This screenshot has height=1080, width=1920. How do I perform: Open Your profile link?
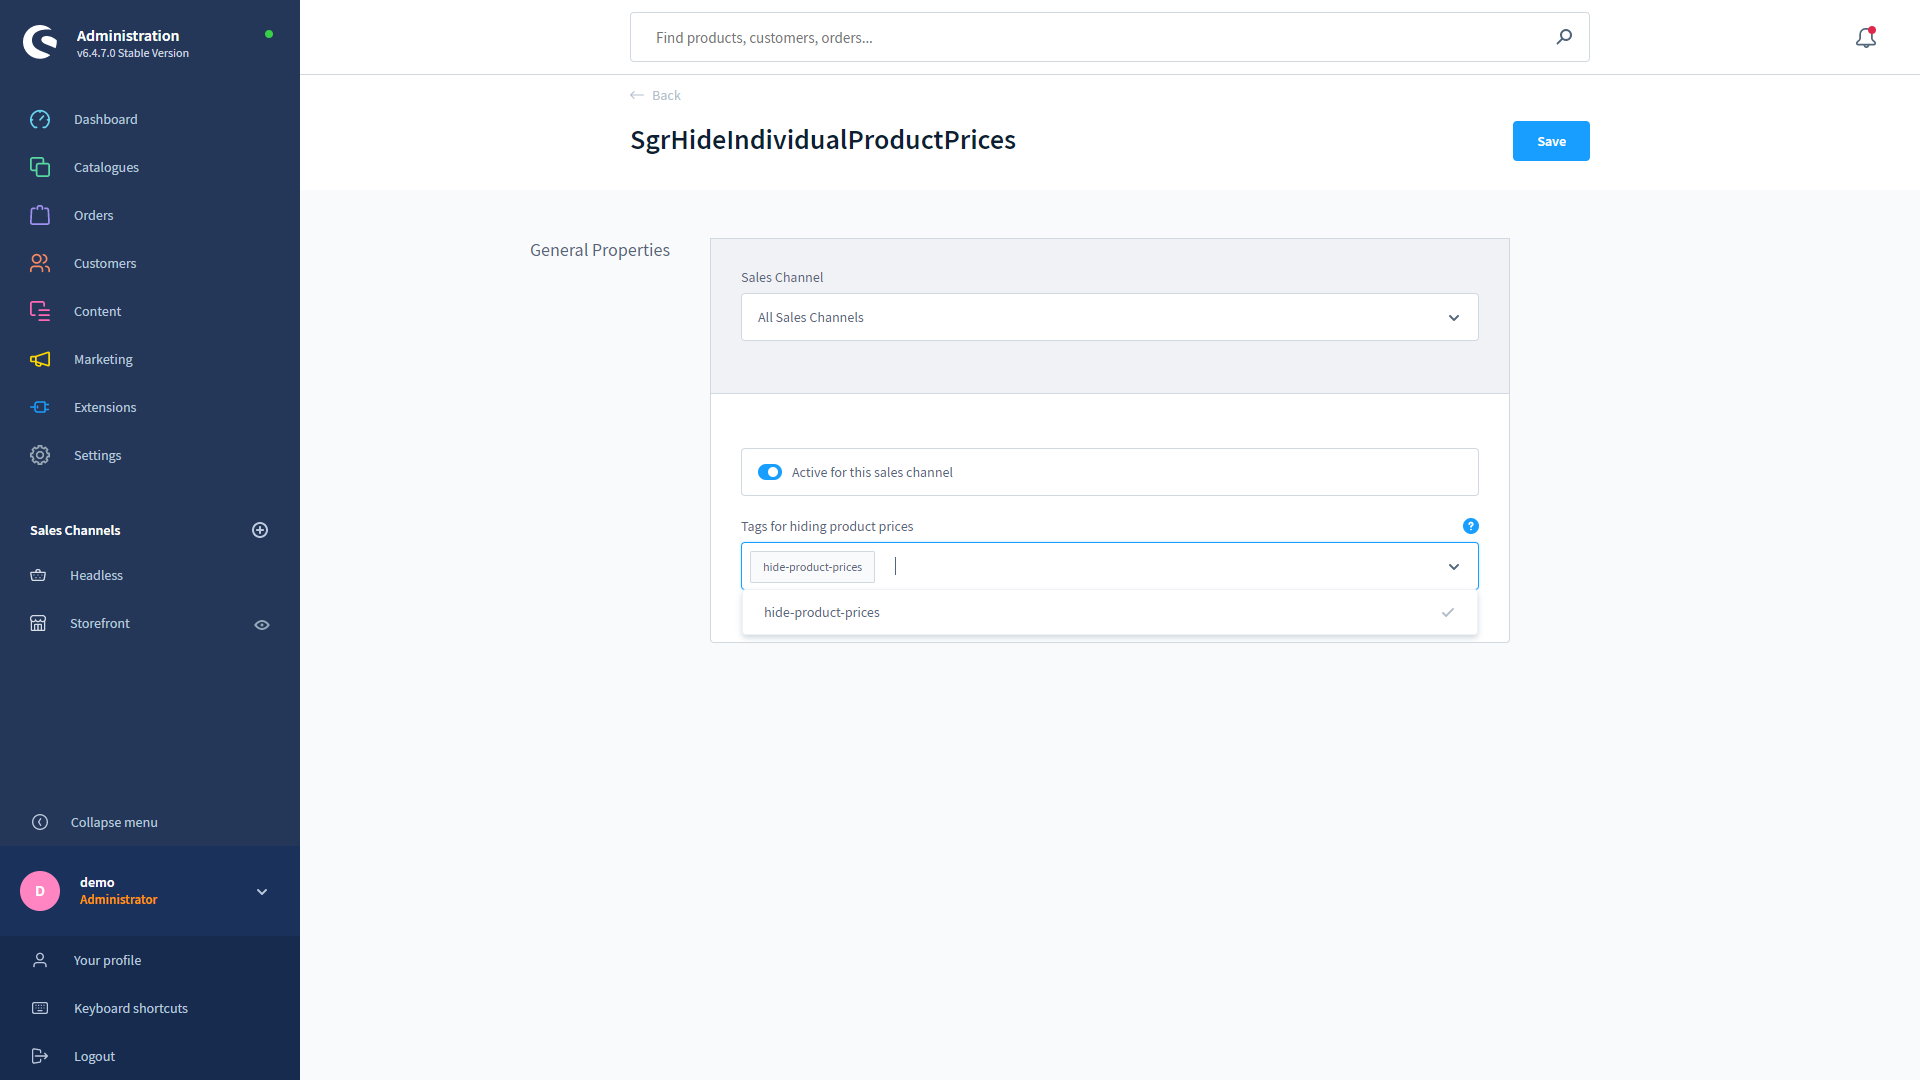[107, 960]
